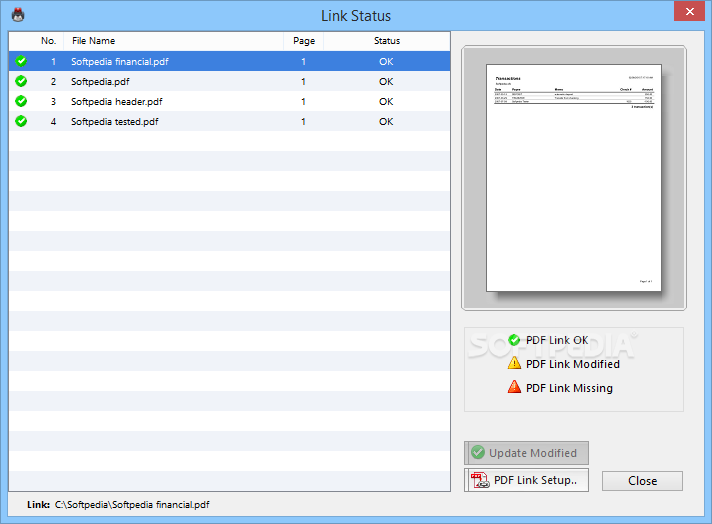Click the OK status of Softpedia header.pdf
712x524 pixels.
pyautogui.click(x=386, y=102)
